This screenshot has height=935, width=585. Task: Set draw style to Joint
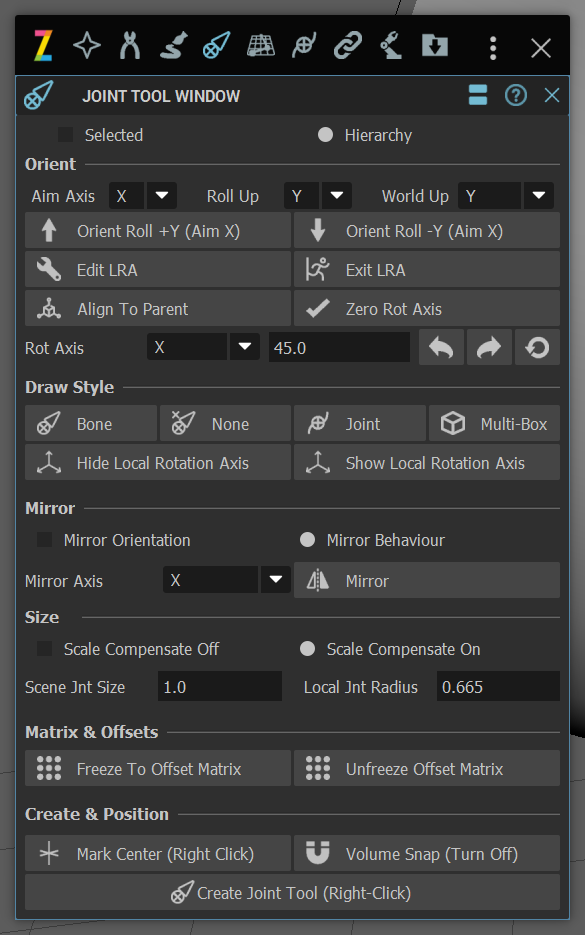(x=360, y=423)
